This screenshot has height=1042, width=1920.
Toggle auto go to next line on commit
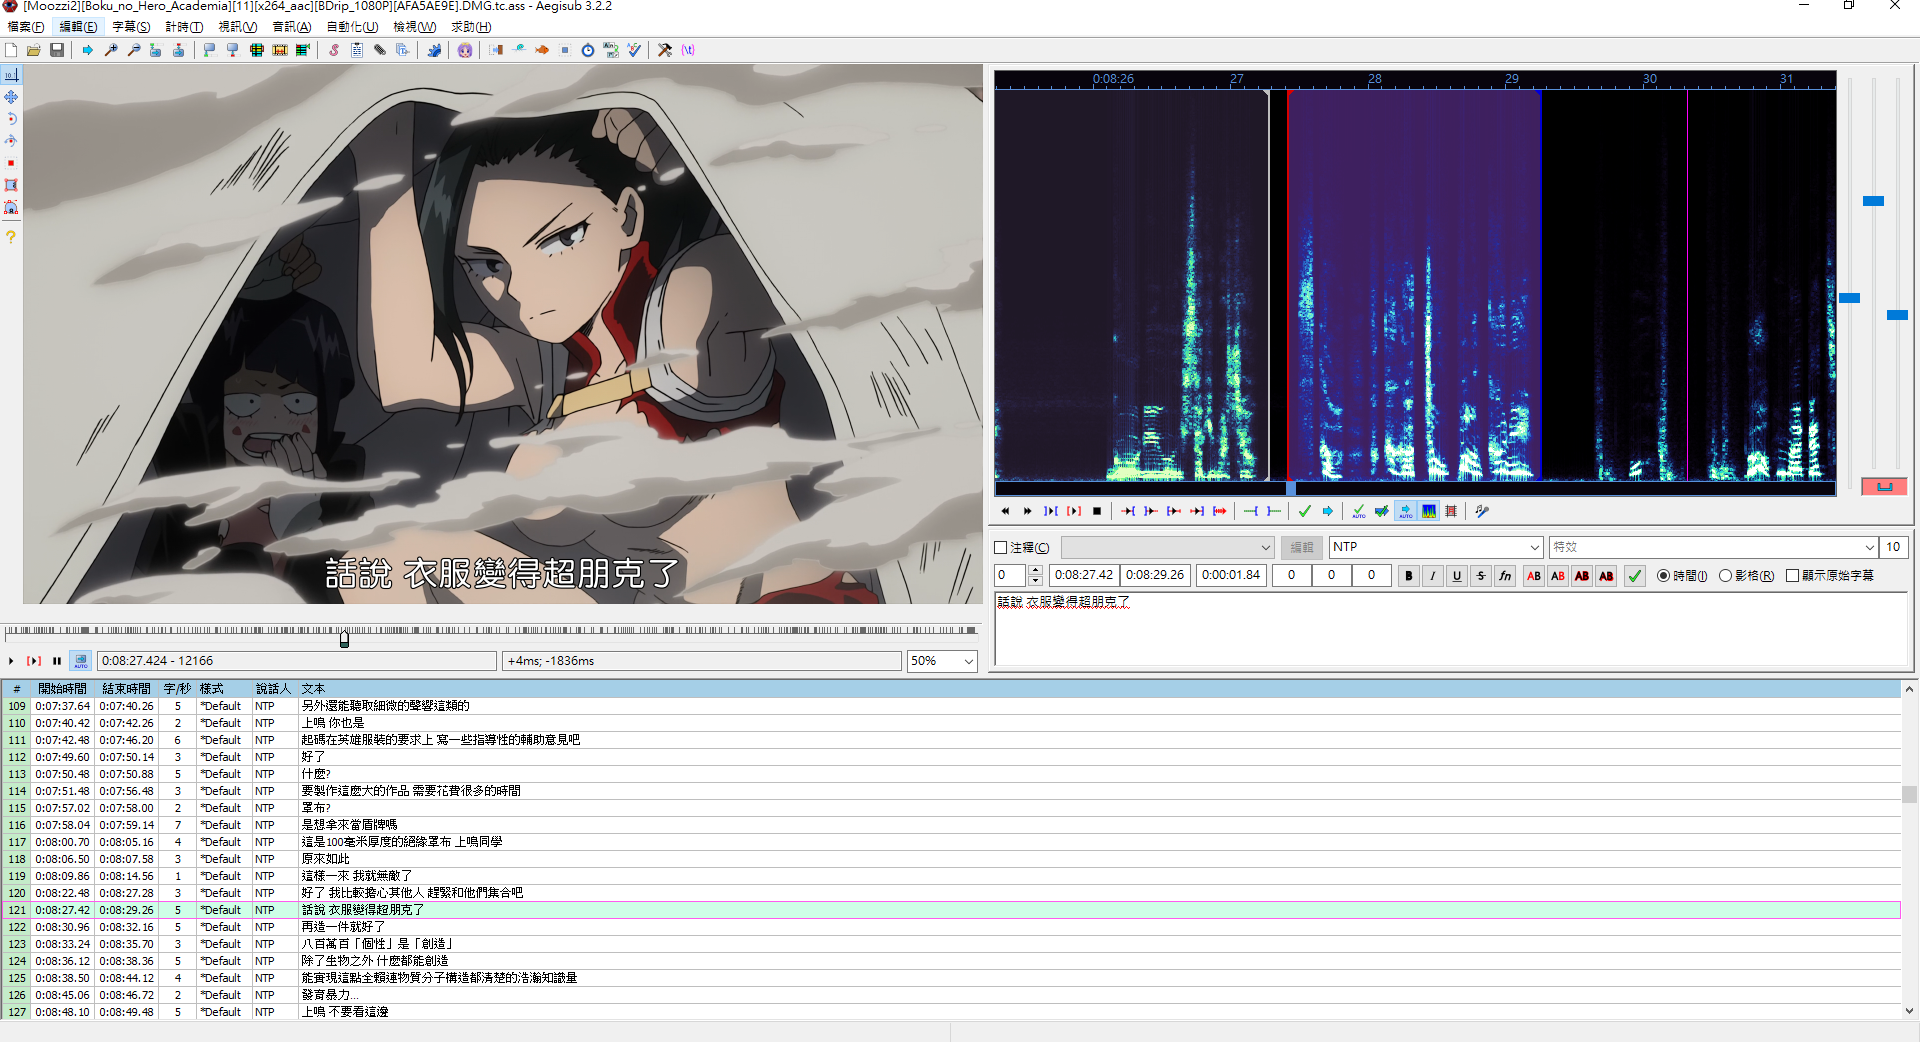[x=1381, y=511]
